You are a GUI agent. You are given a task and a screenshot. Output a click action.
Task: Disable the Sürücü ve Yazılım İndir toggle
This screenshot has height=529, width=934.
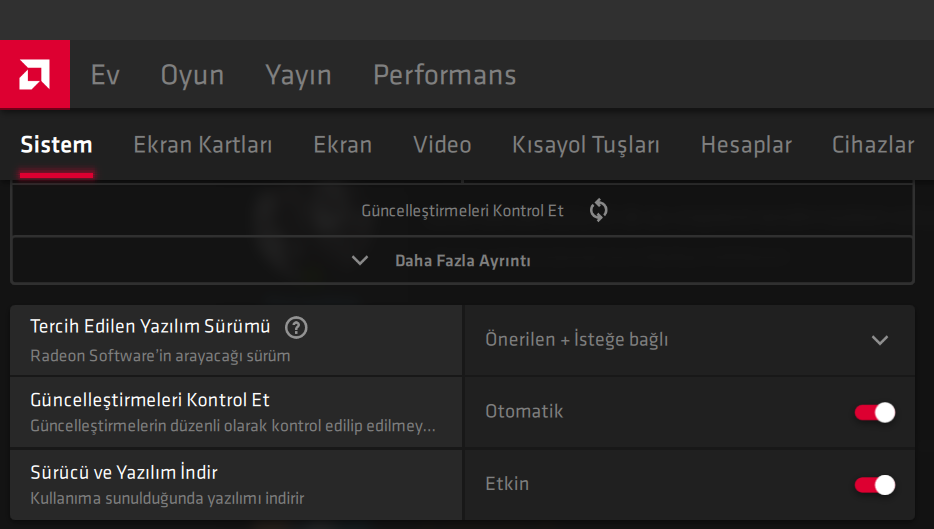(874, 485)
